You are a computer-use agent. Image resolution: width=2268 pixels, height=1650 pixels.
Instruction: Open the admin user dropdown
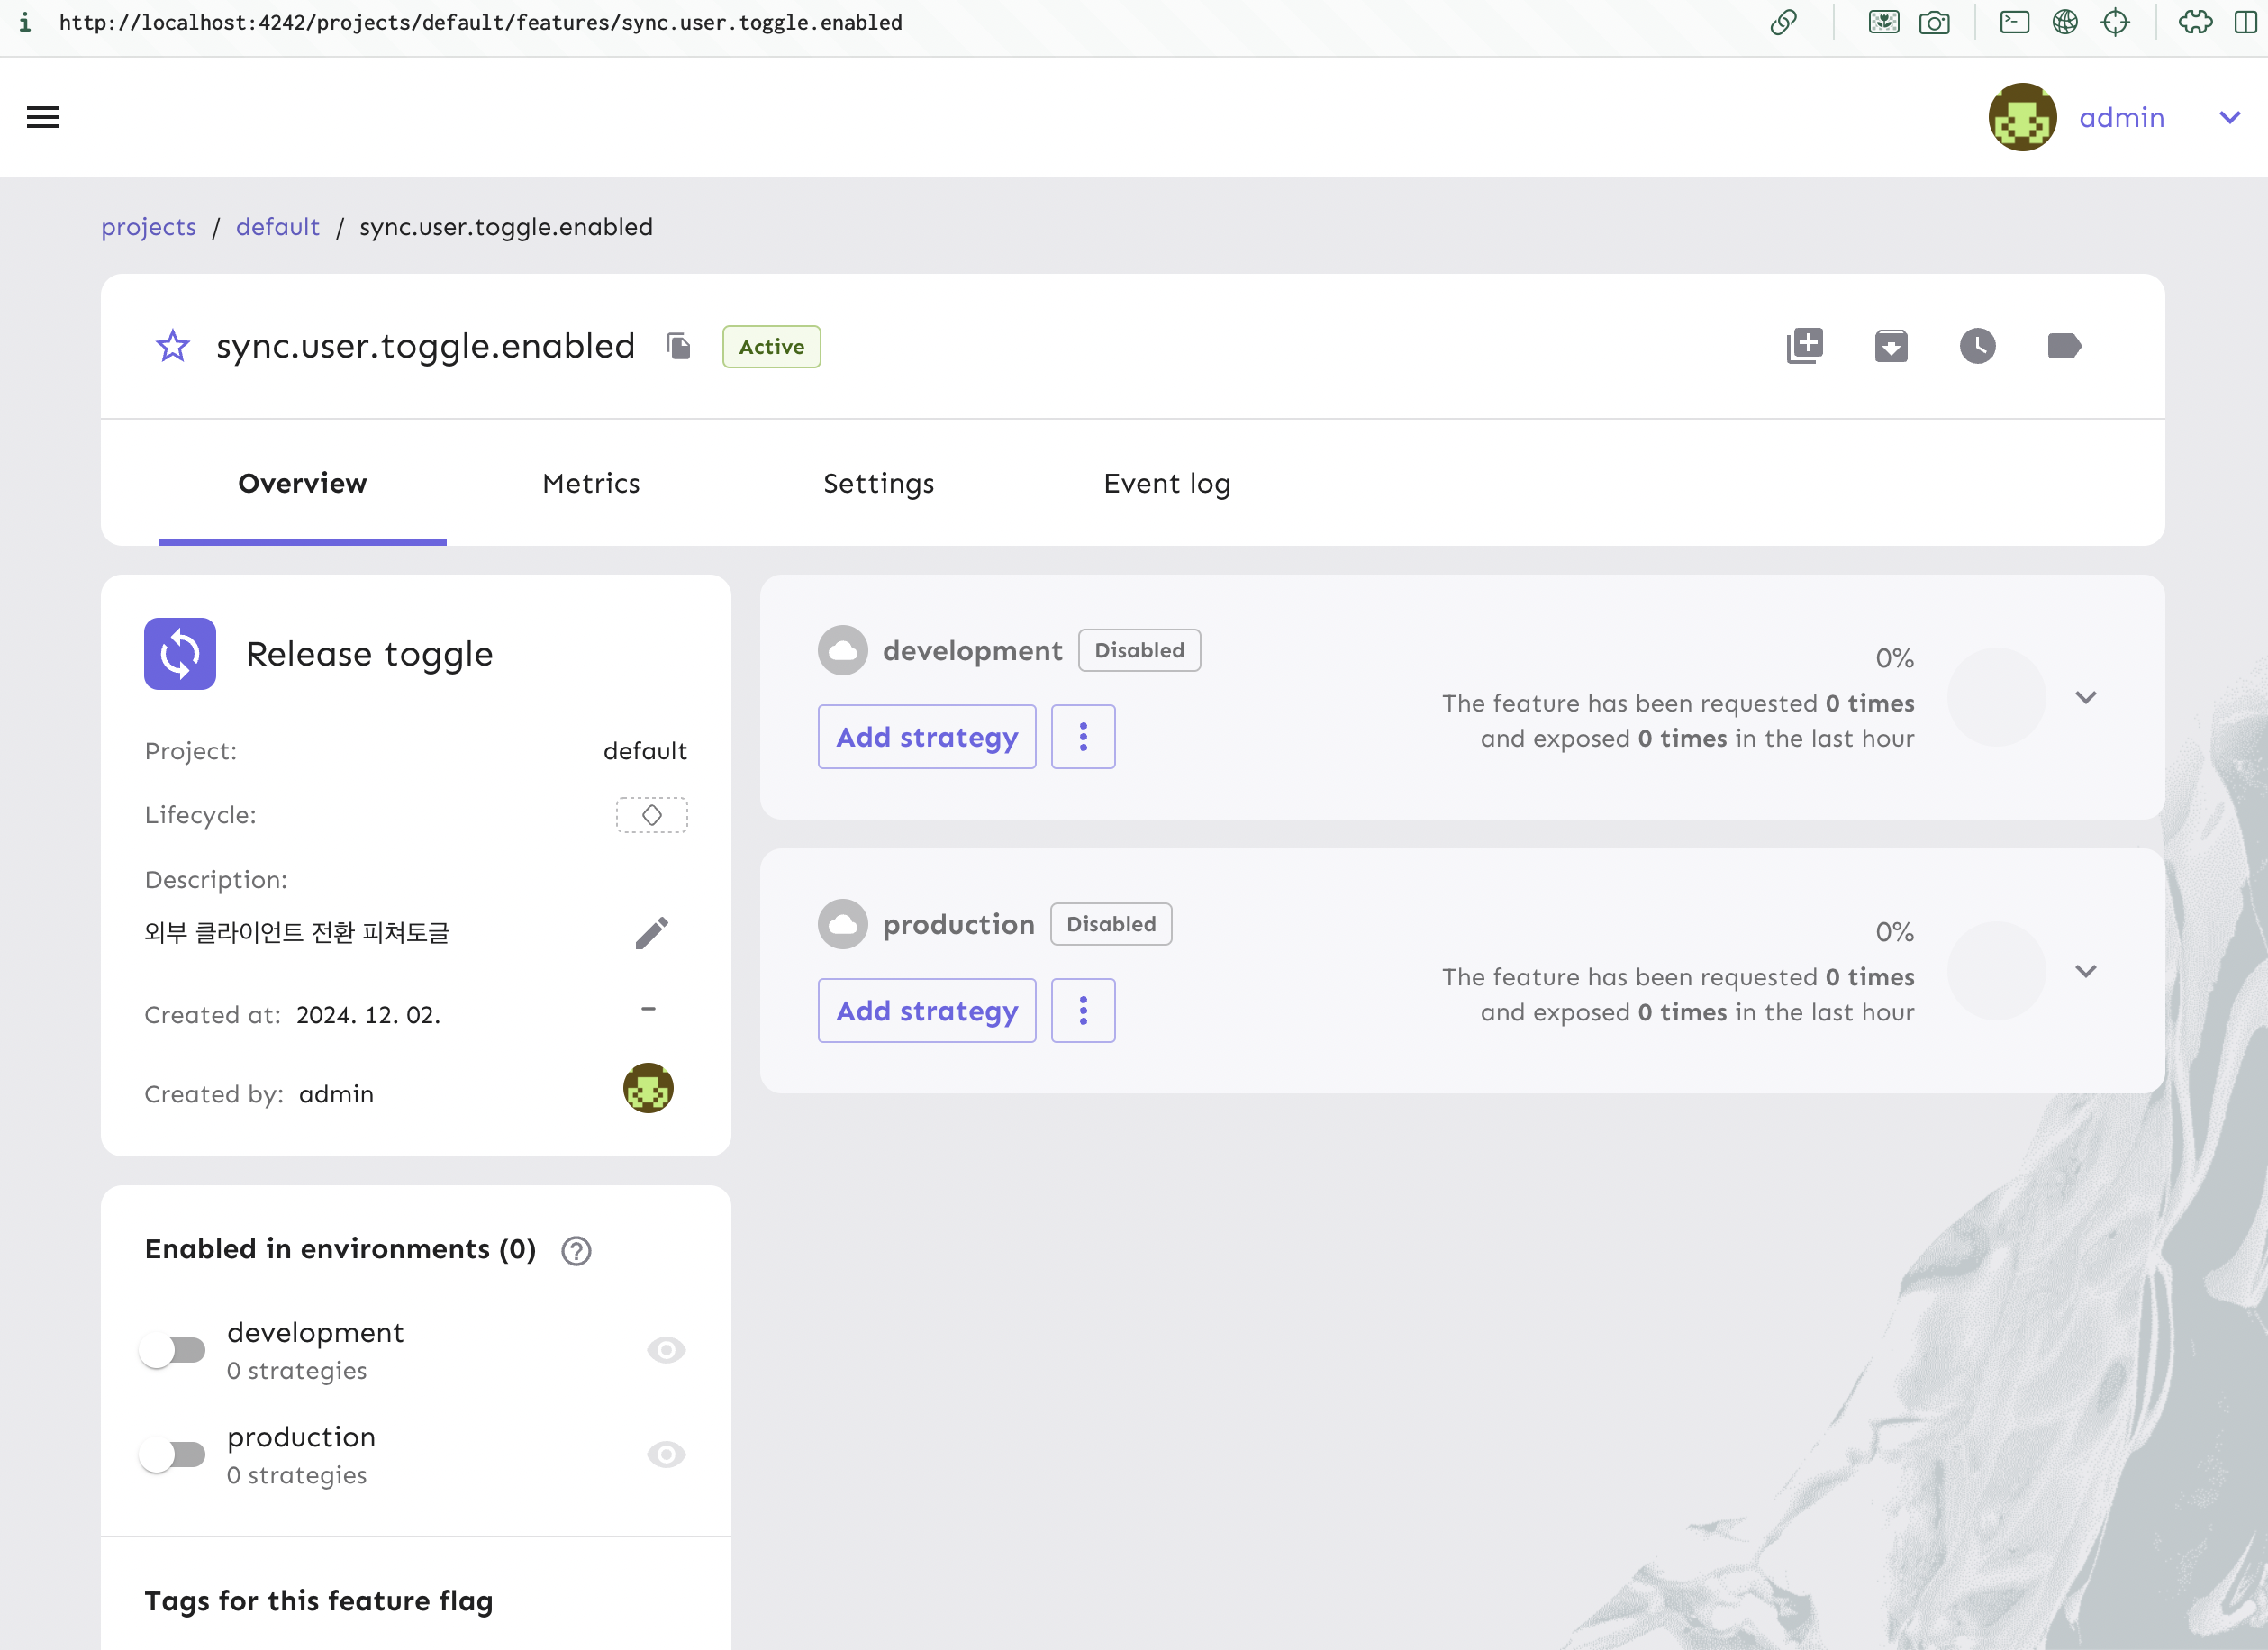coord(2229,117)
